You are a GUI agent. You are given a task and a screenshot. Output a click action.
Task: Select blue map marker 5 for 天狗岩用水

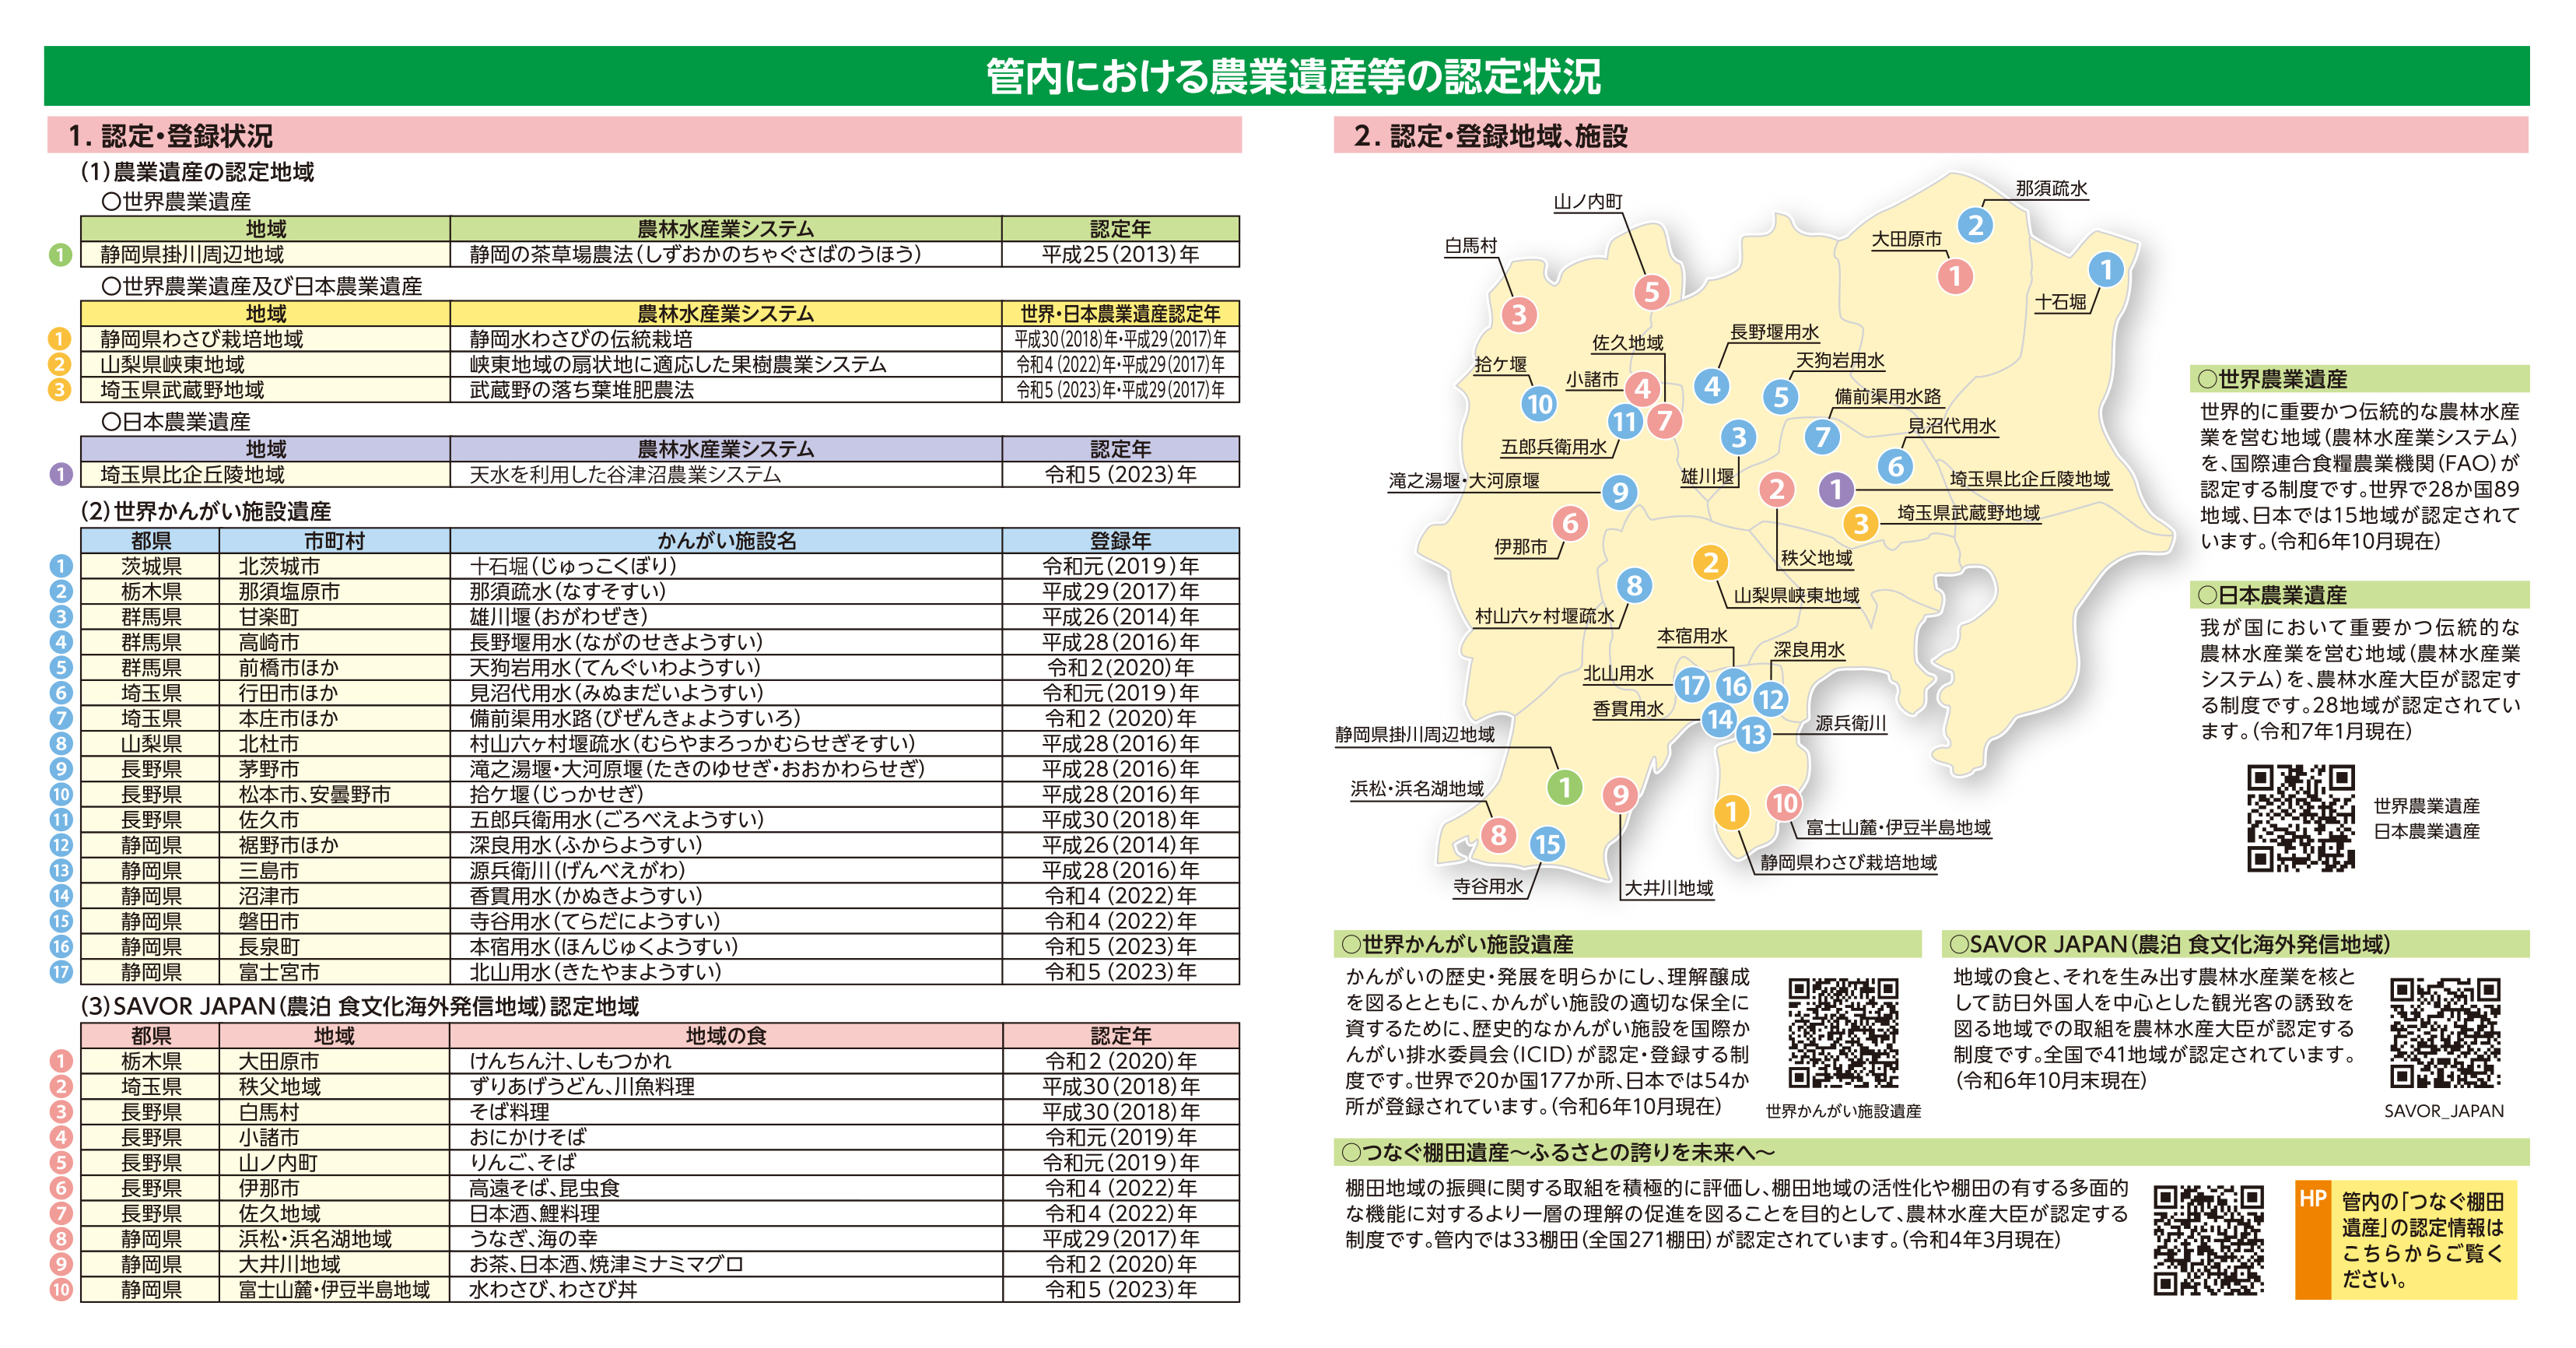[x=1781, y=397]
